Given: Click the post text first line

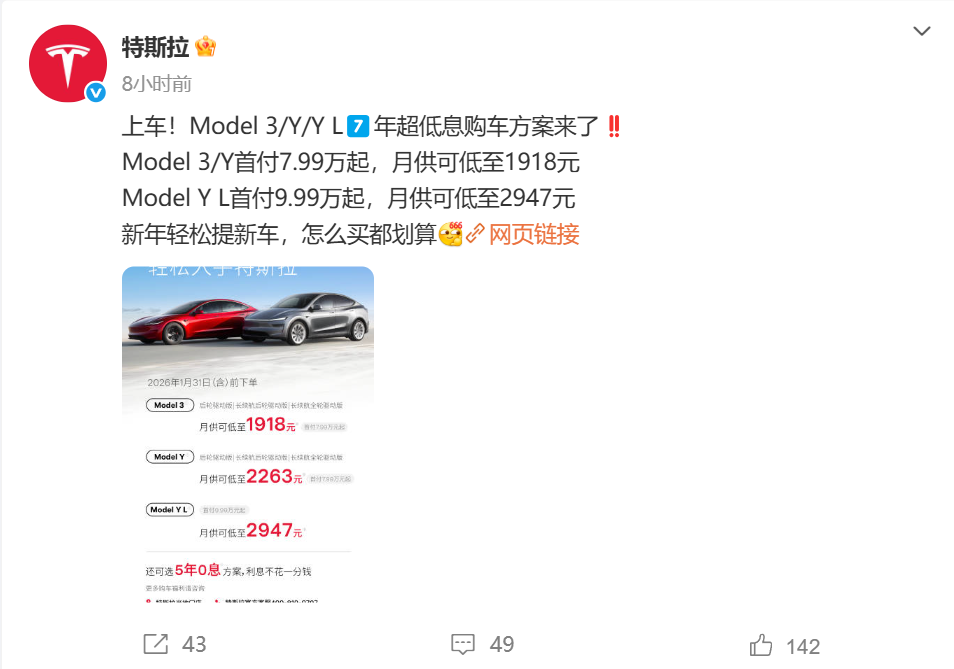Looking at the screenshot, I should tap(371, 127).
